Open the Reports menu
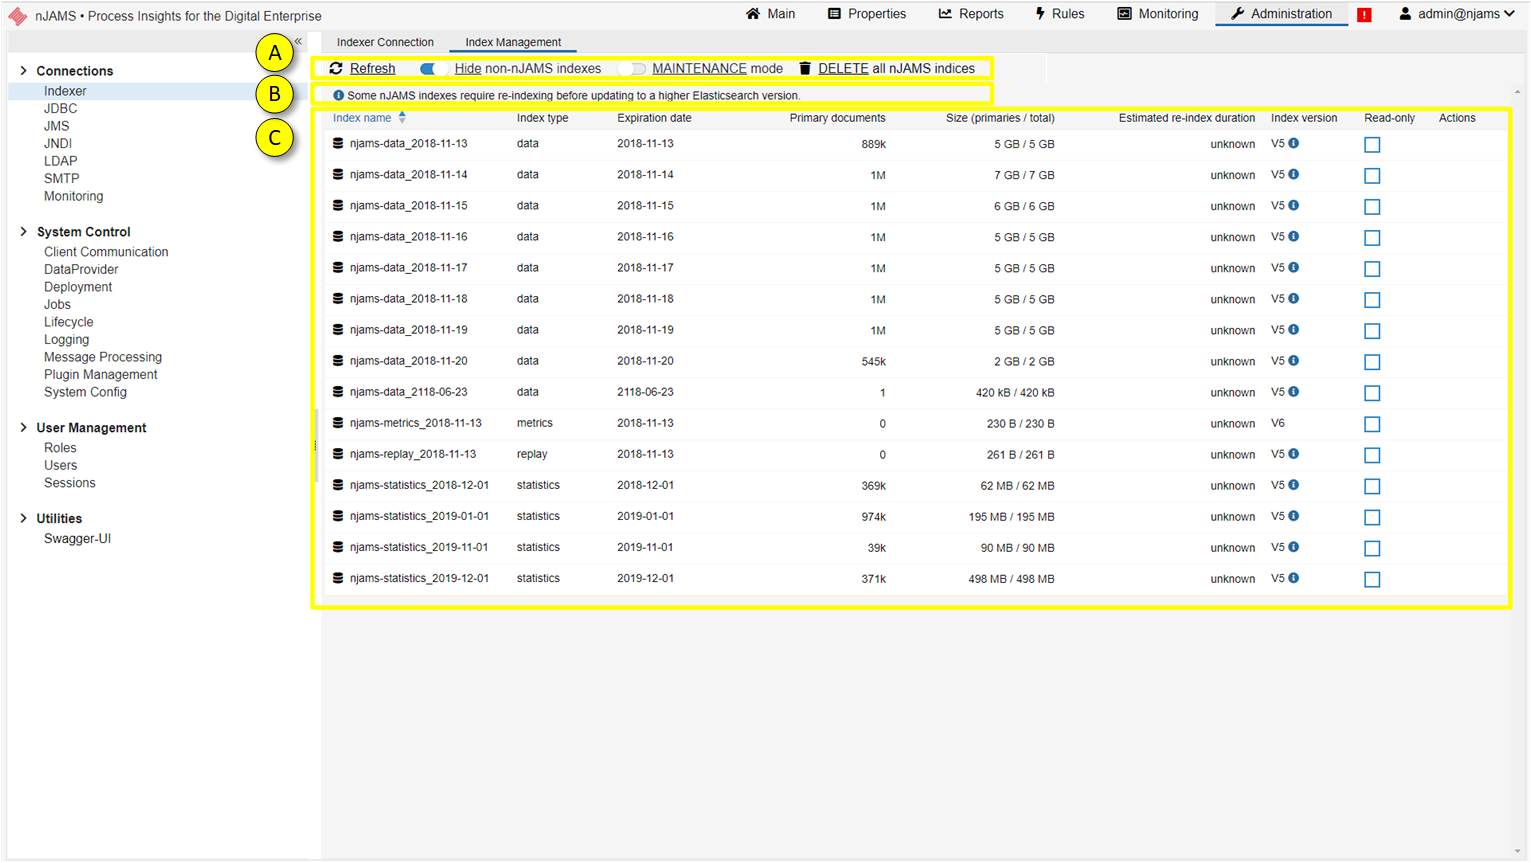 click(x=971, y=14)
